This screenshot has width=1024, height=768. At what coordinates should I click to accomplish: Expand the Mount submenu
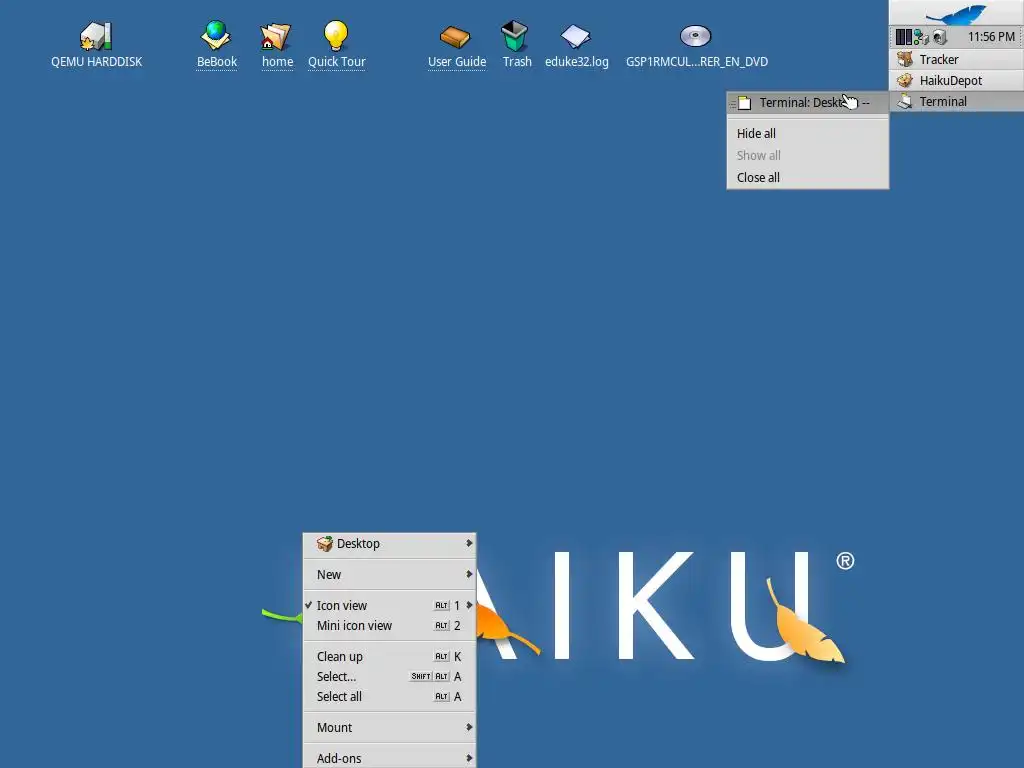pyautogui.click(x=389, y=728)
